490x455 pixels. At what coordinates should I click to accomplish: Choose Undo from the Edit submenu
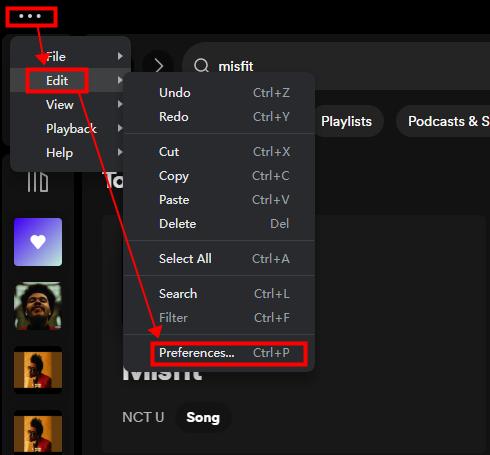click(x=219, y=93)
